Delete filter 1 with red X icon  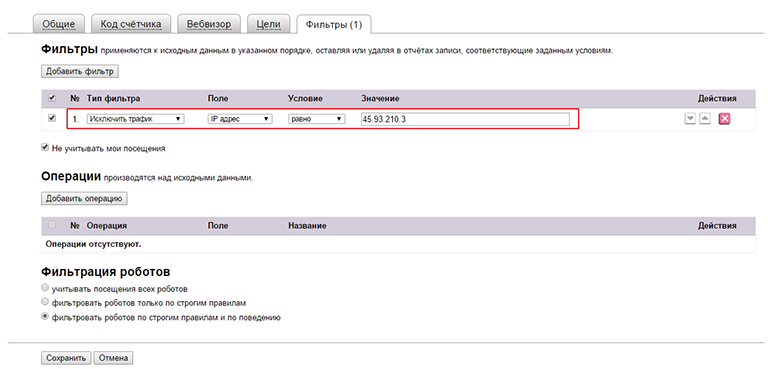pyautogui.click(x=724, y=119)
